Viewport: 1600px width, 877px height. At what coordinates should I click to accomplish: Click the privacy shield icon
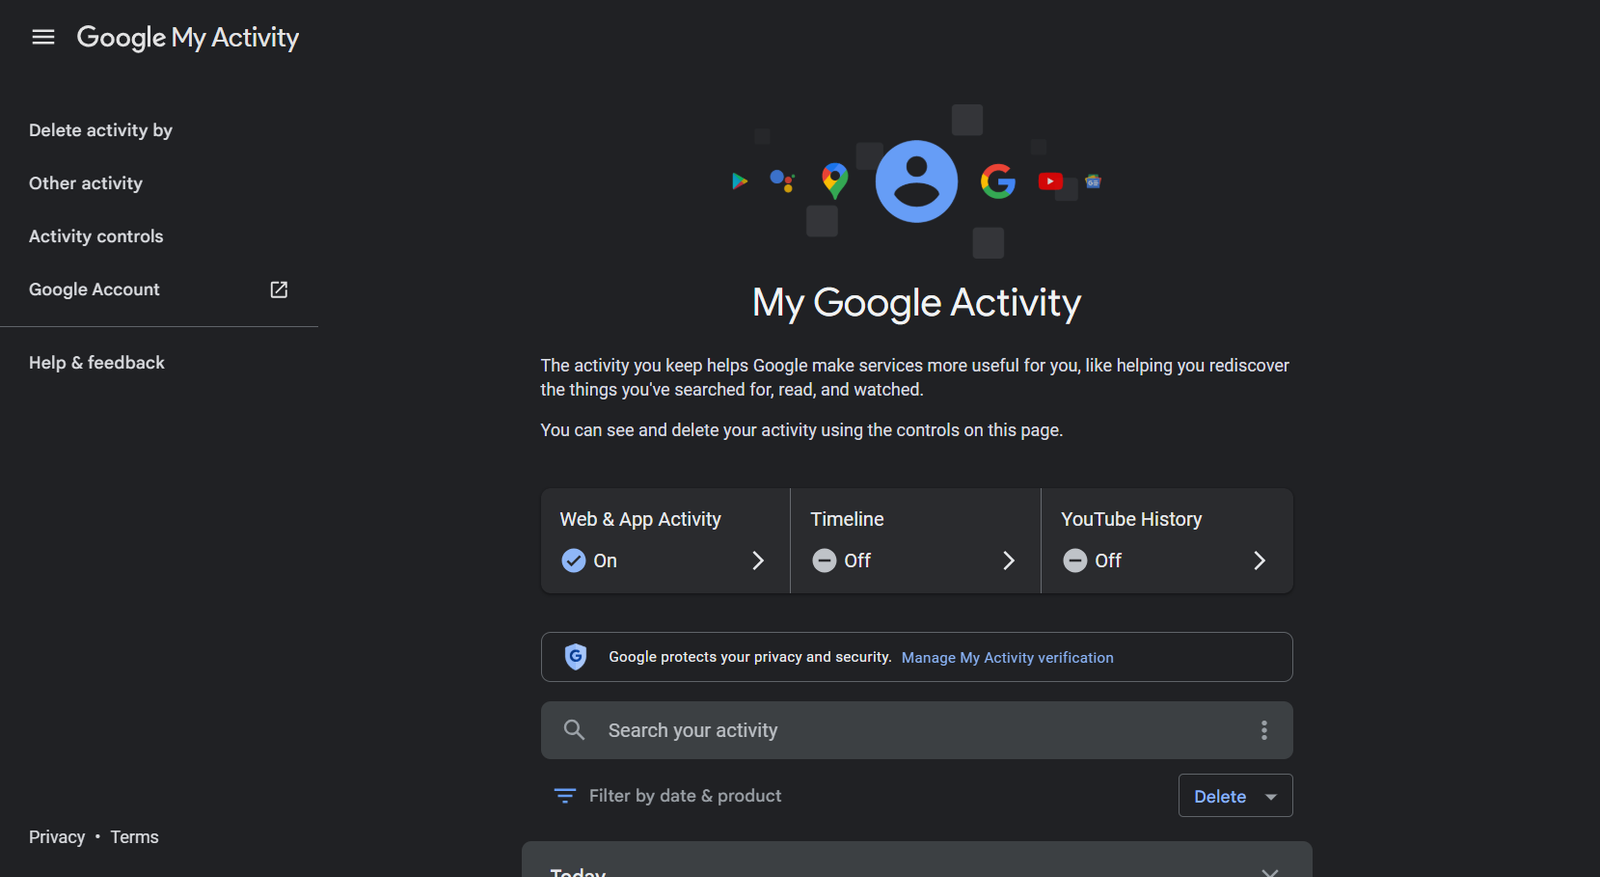[x=576, y=657]
